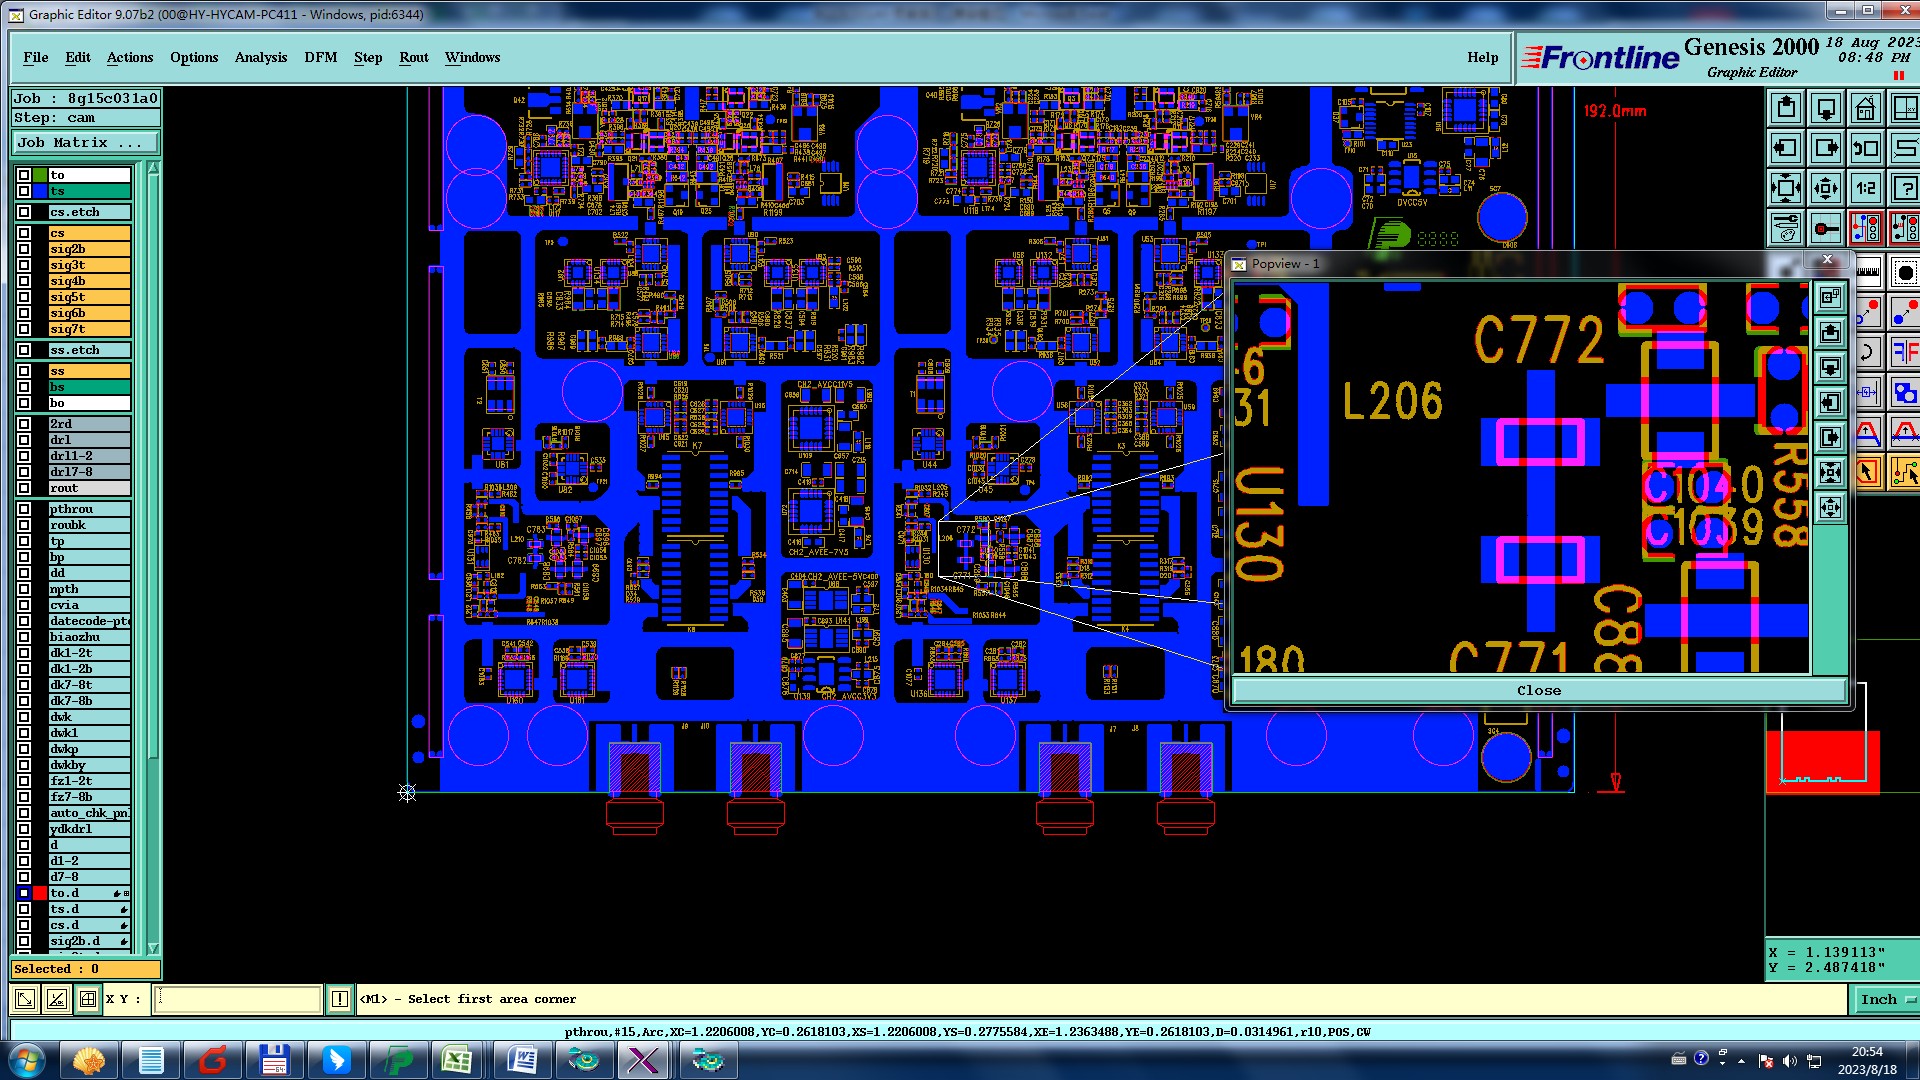Toggle display checkbox for layer sig2b
The width and height of the screenshot is (1920, 1080).
pos(24,249)
